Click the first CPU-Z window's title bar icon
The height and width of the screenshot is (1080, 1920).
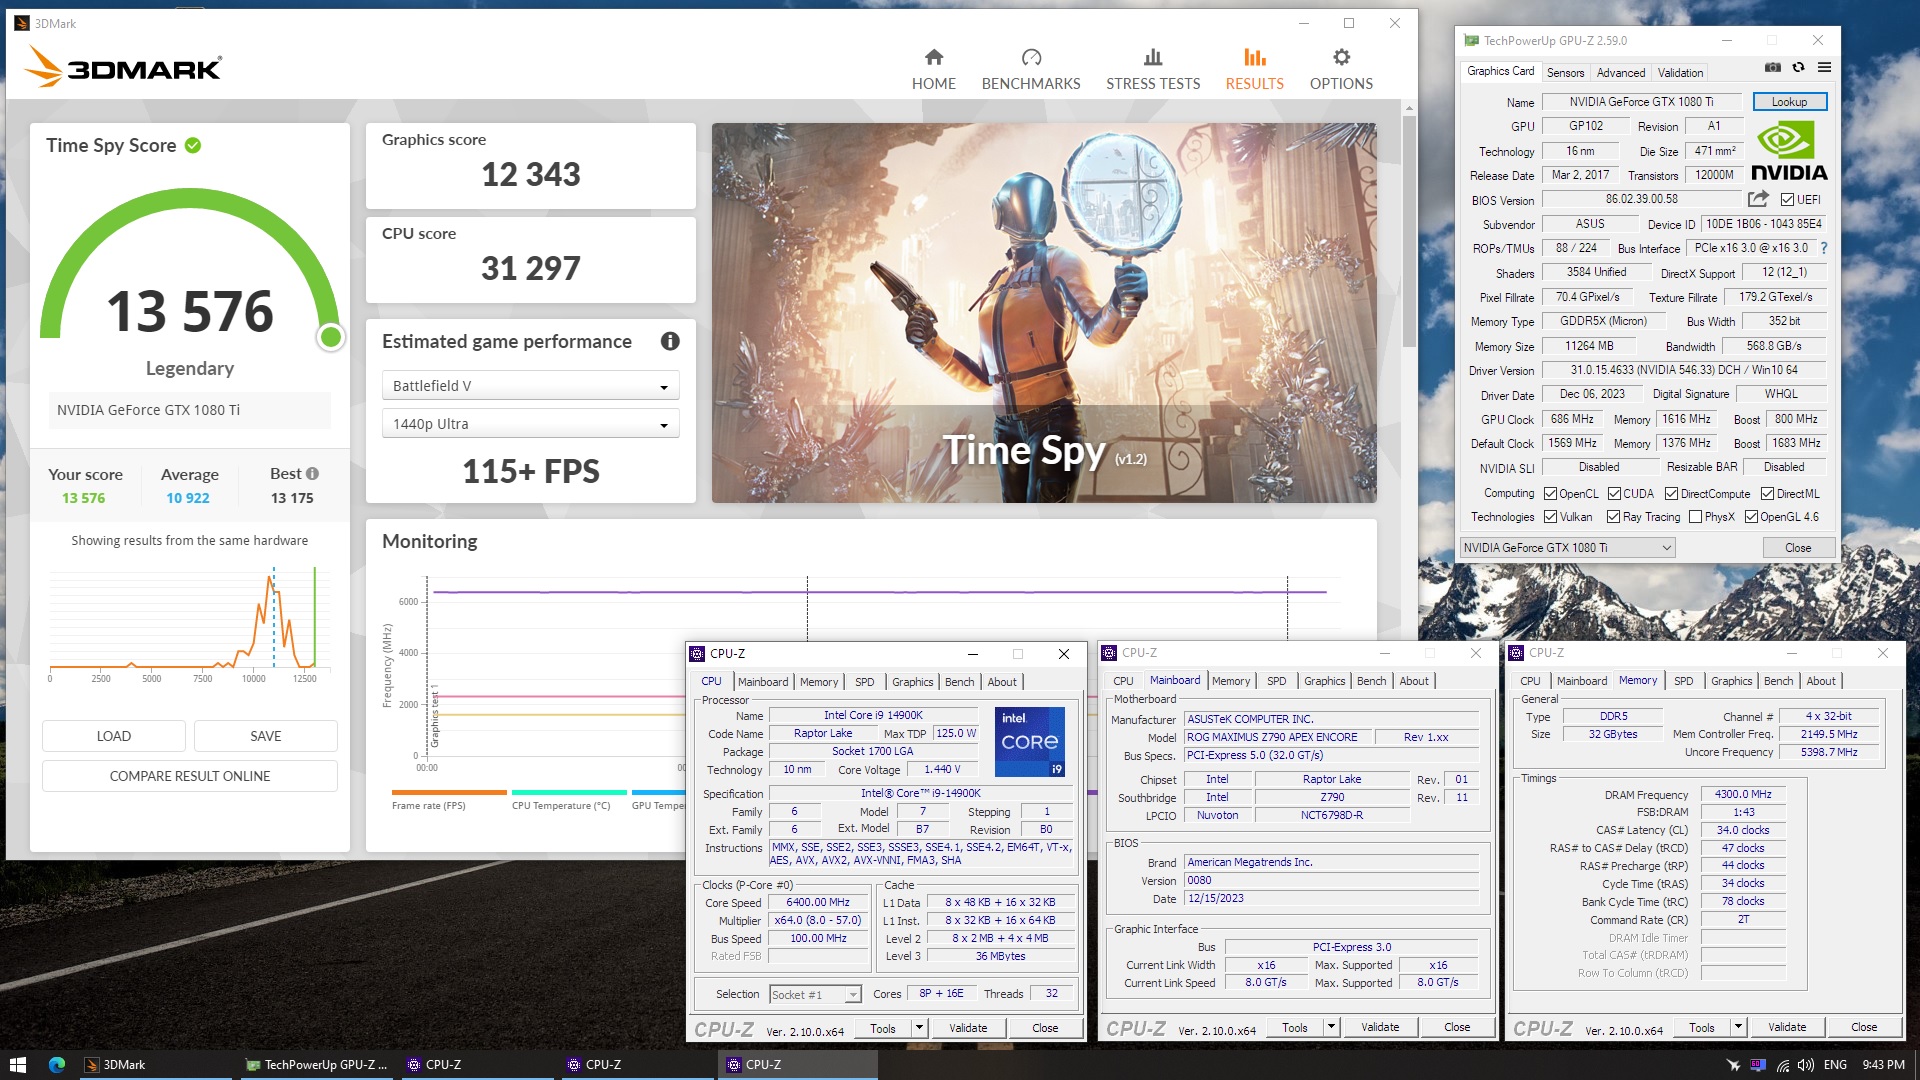click(697, 654)
